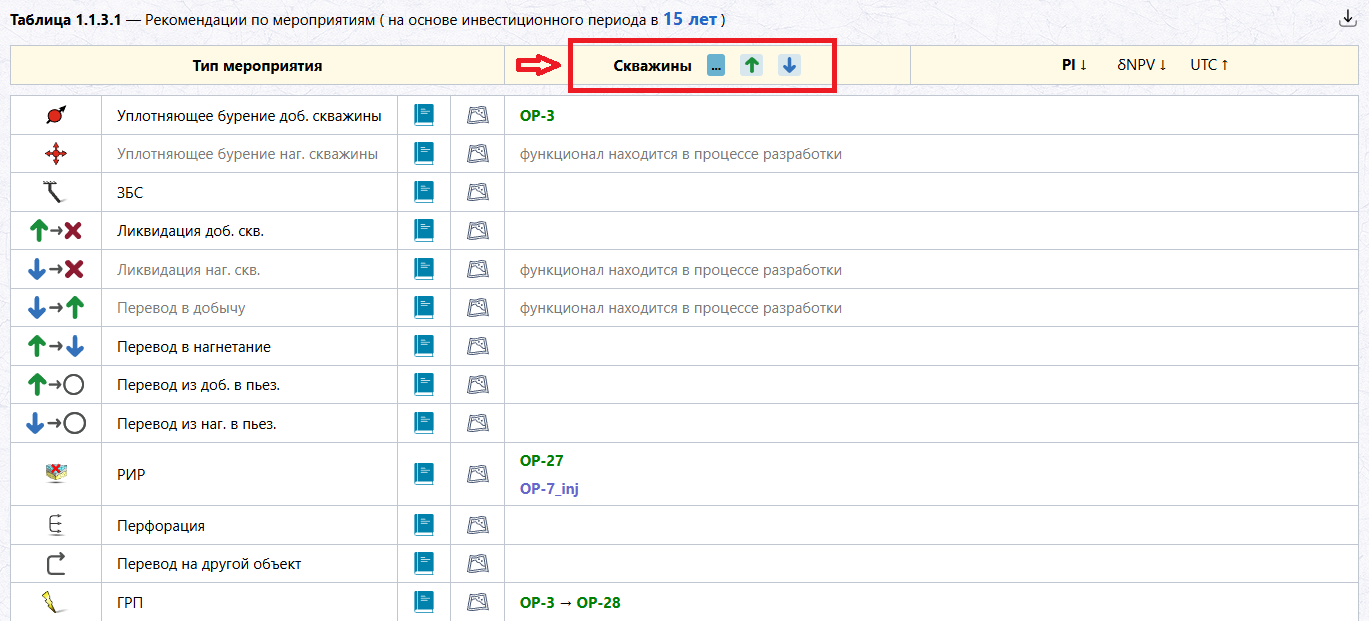This screenshot has height=621, width=1369.
Task: Open well OP-7_inj in РИР row
Action: [549, 489]
